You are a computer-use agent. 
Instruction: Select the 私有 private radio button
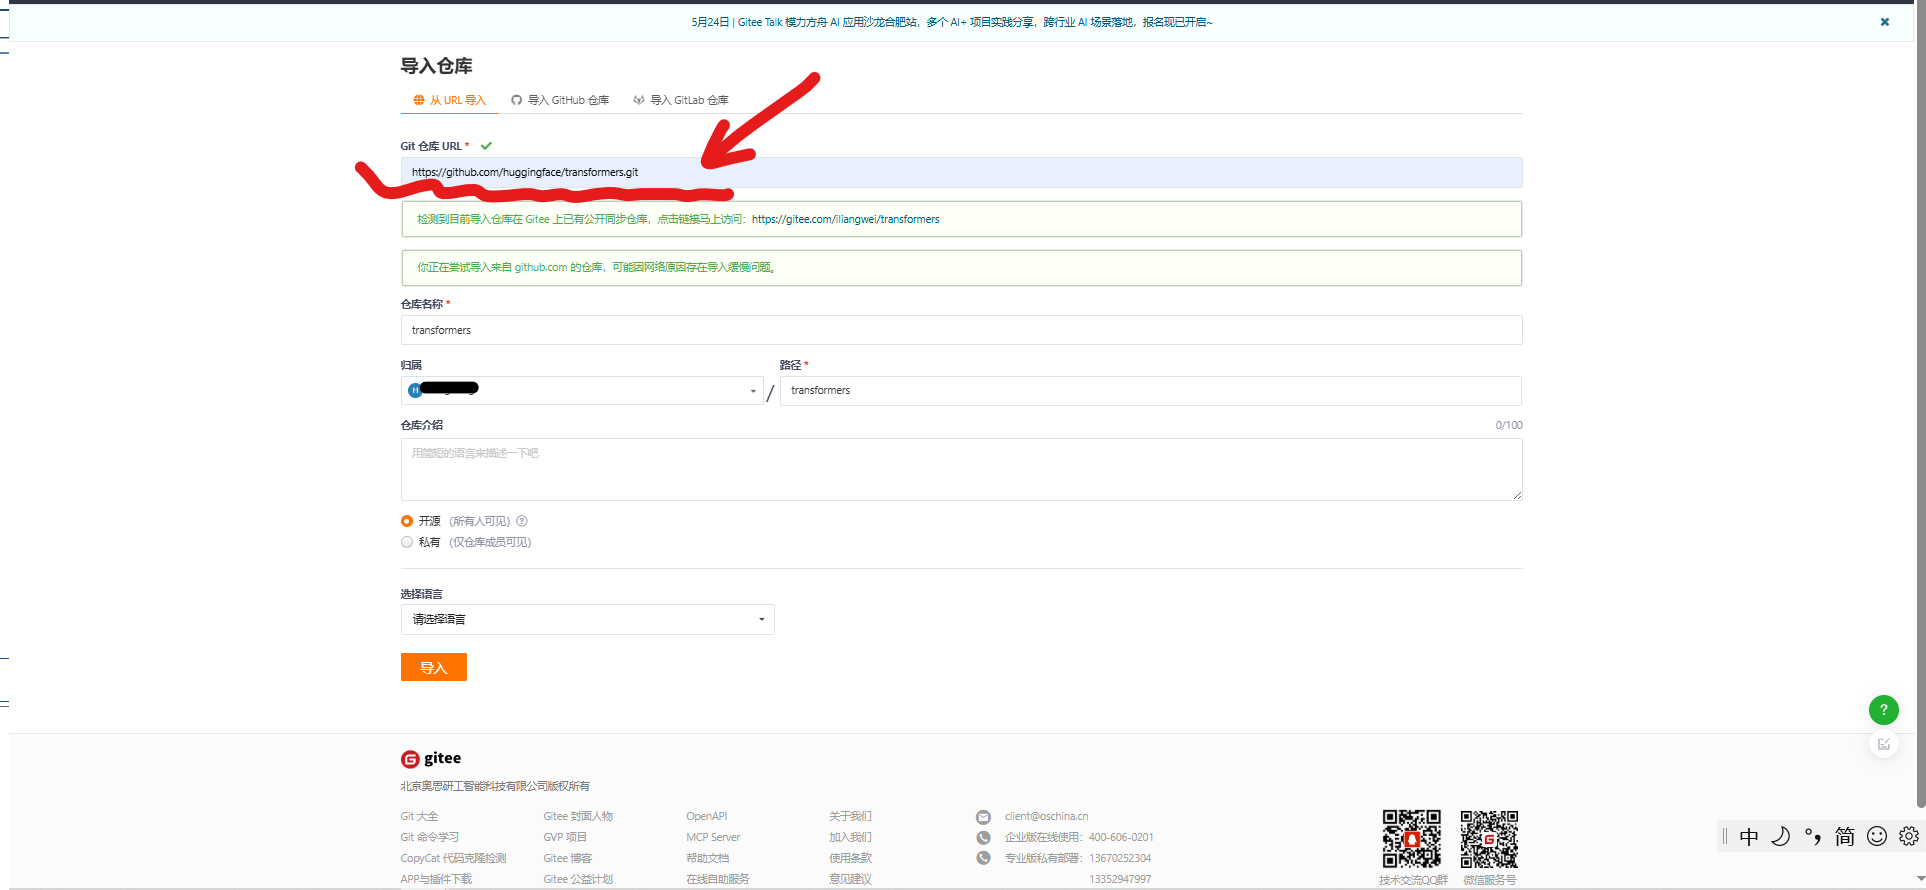click(x=407, y=542)
